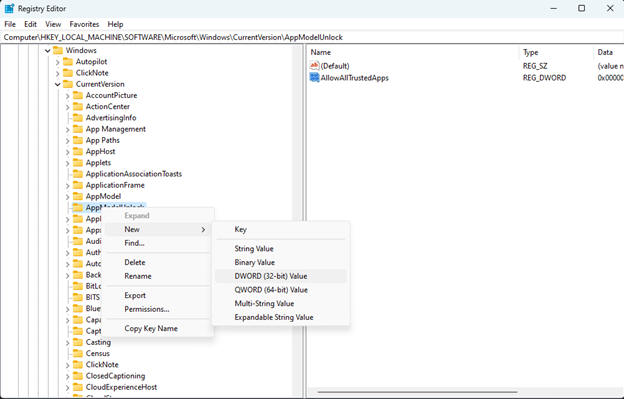
Task: Collapse the CurrentVersion tree node
Action: (57, 84)
